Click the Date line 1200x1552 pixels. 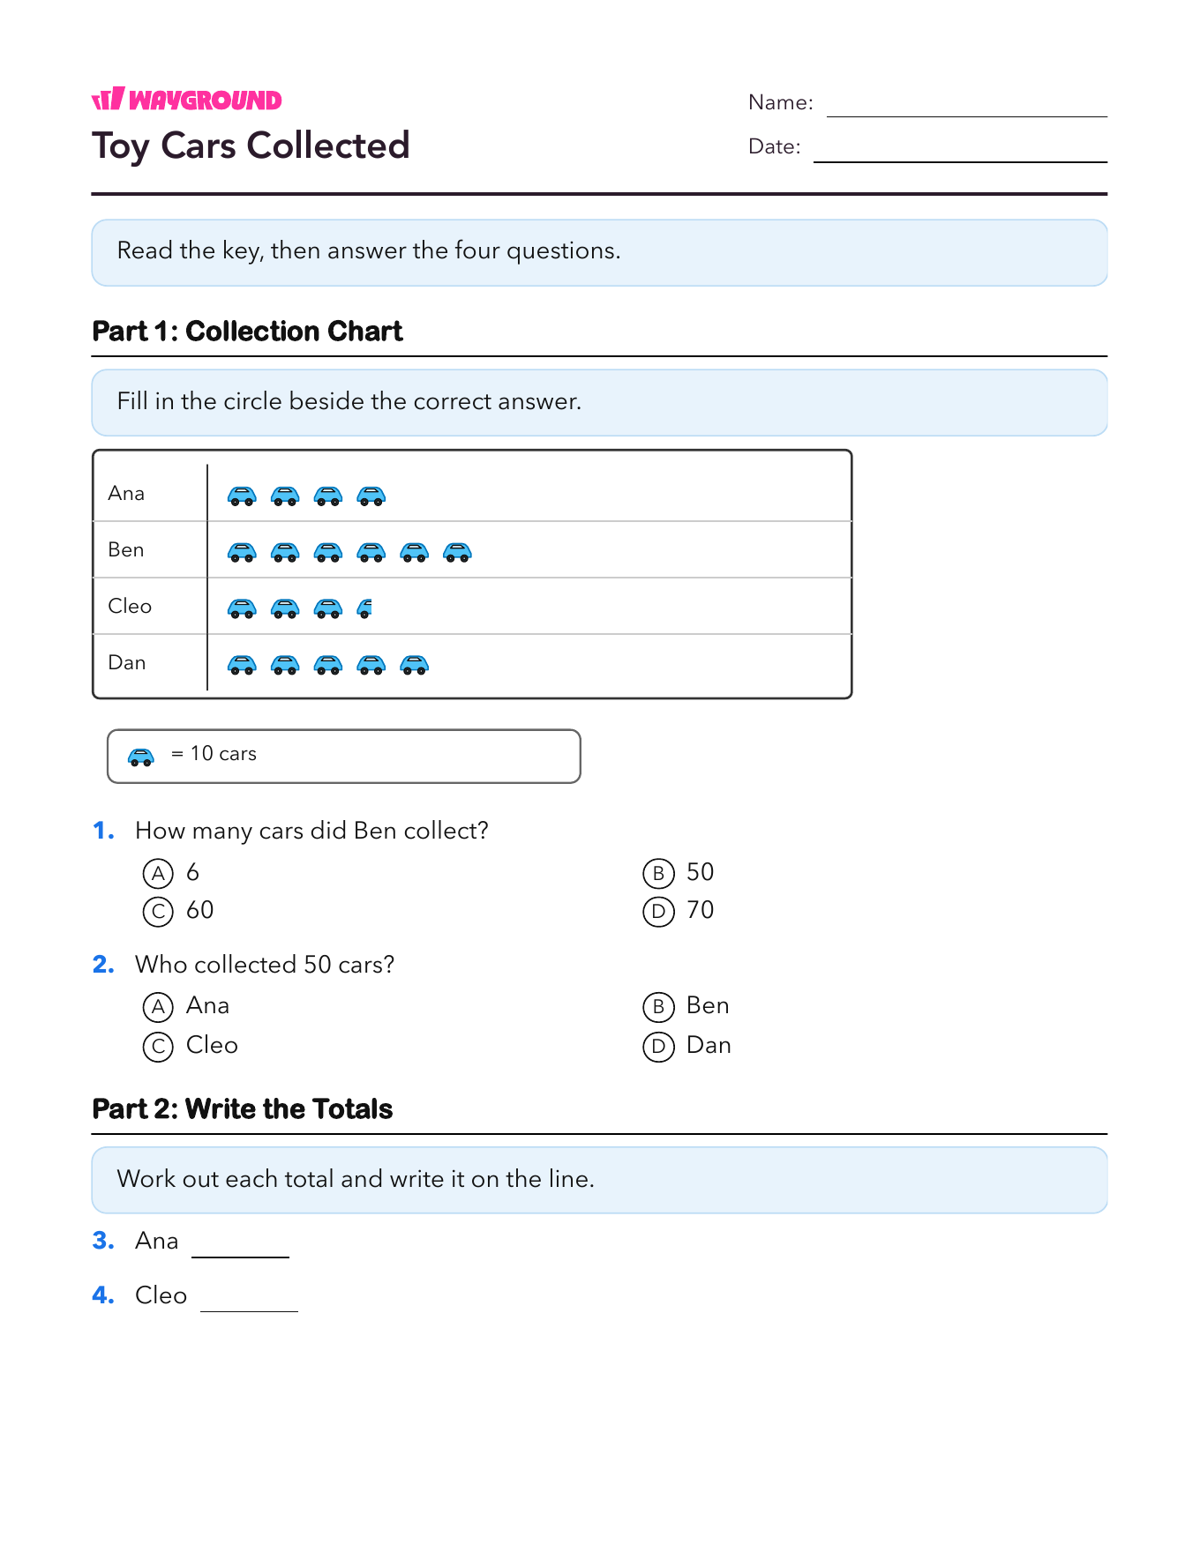point(960,160)
